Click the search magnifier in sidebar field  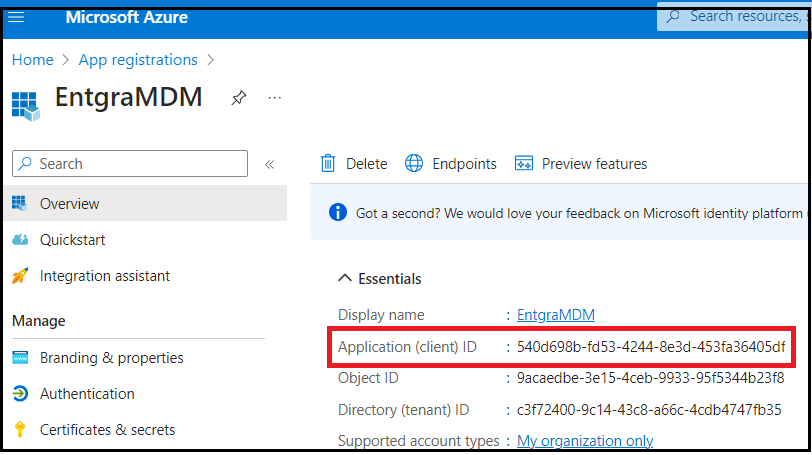click(24, 164)
